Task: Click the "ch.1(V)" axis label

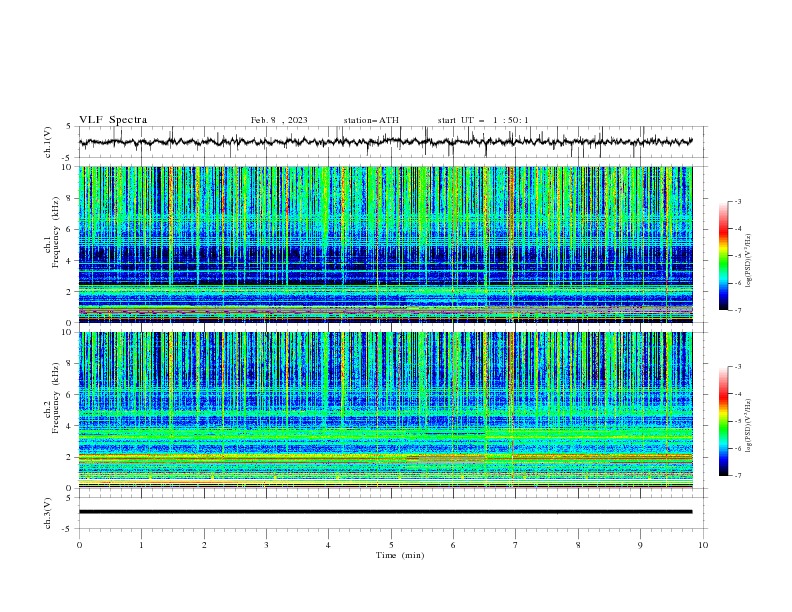Action: pos(48,142)
